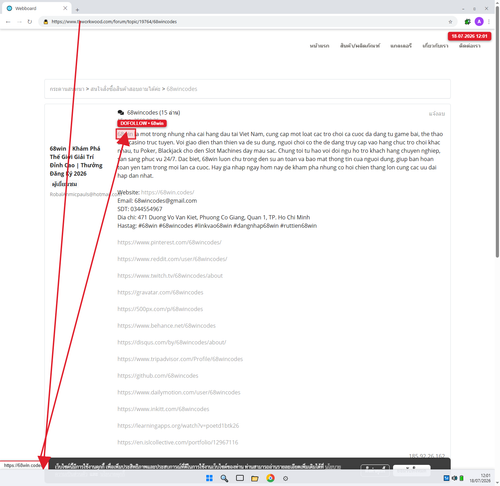Click the red DOFOLLOW 68win badge

pos(142,123)
